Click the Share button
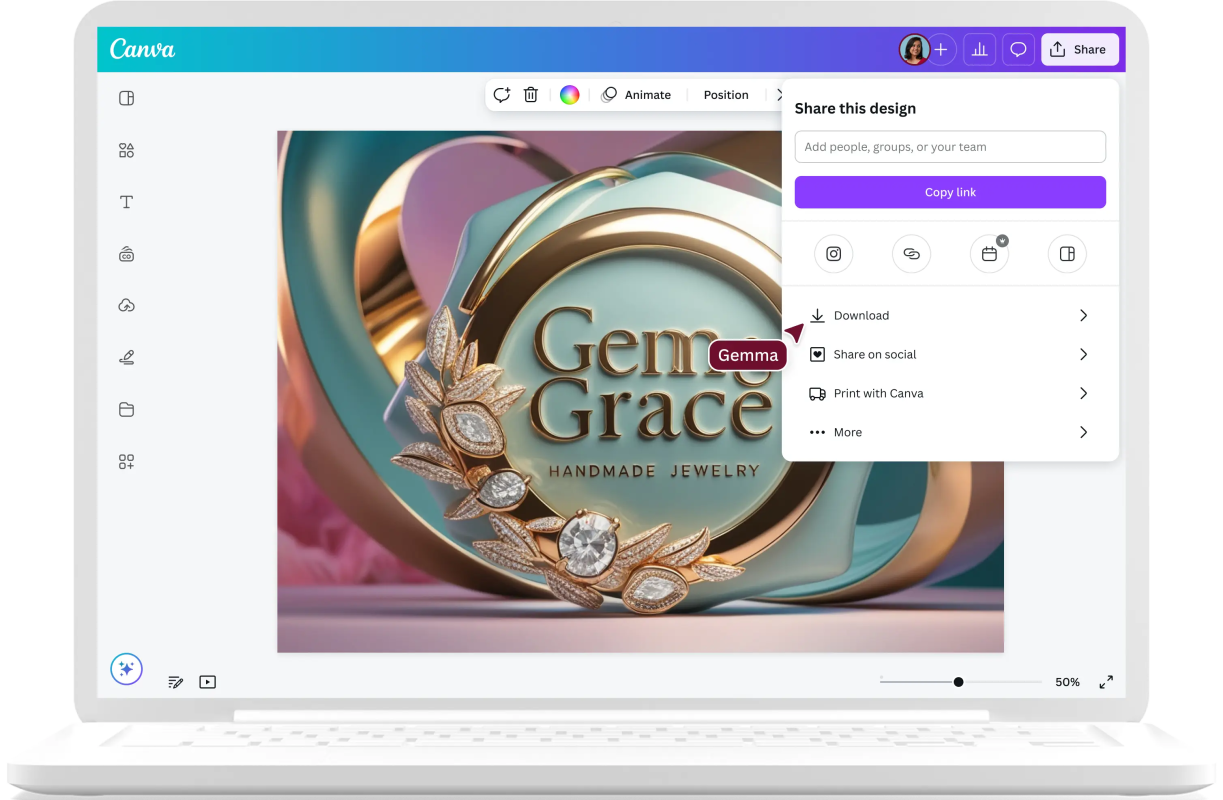1223x800 pixels. point(1079,50)
